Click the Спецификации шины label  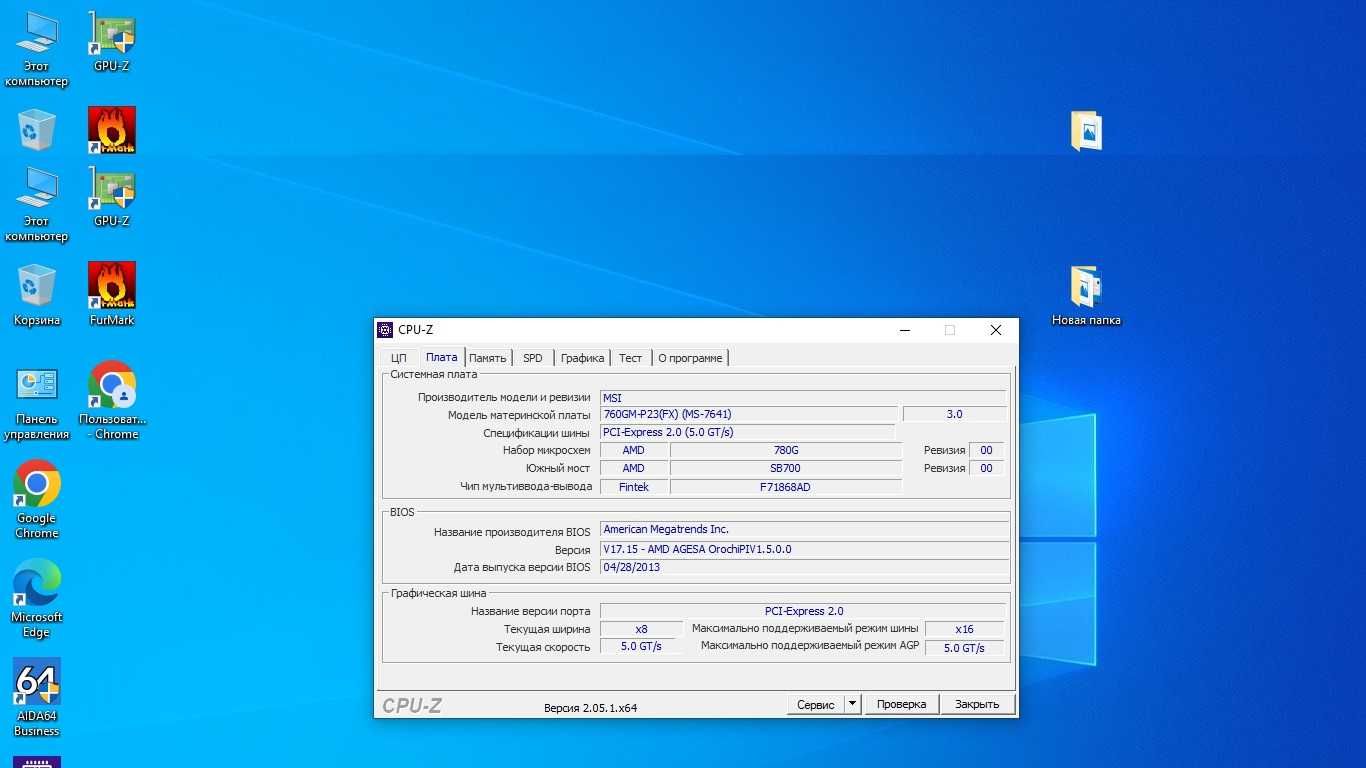pos(536,433)
